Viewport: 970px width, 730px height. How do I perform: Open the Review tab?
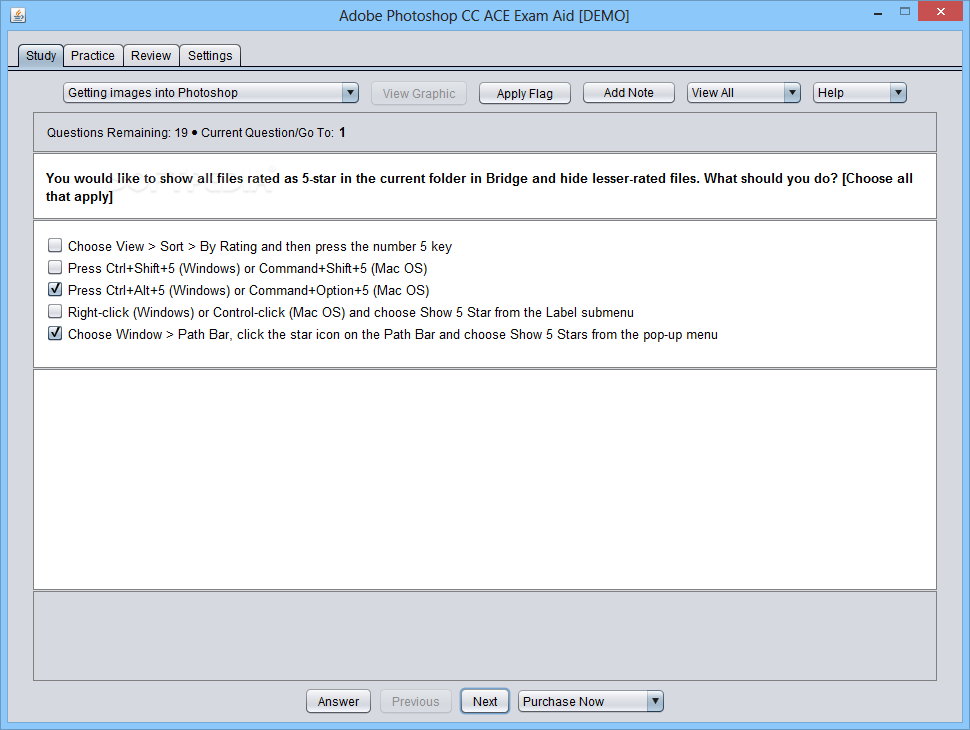pyautogui.click(x=151, y=56)
